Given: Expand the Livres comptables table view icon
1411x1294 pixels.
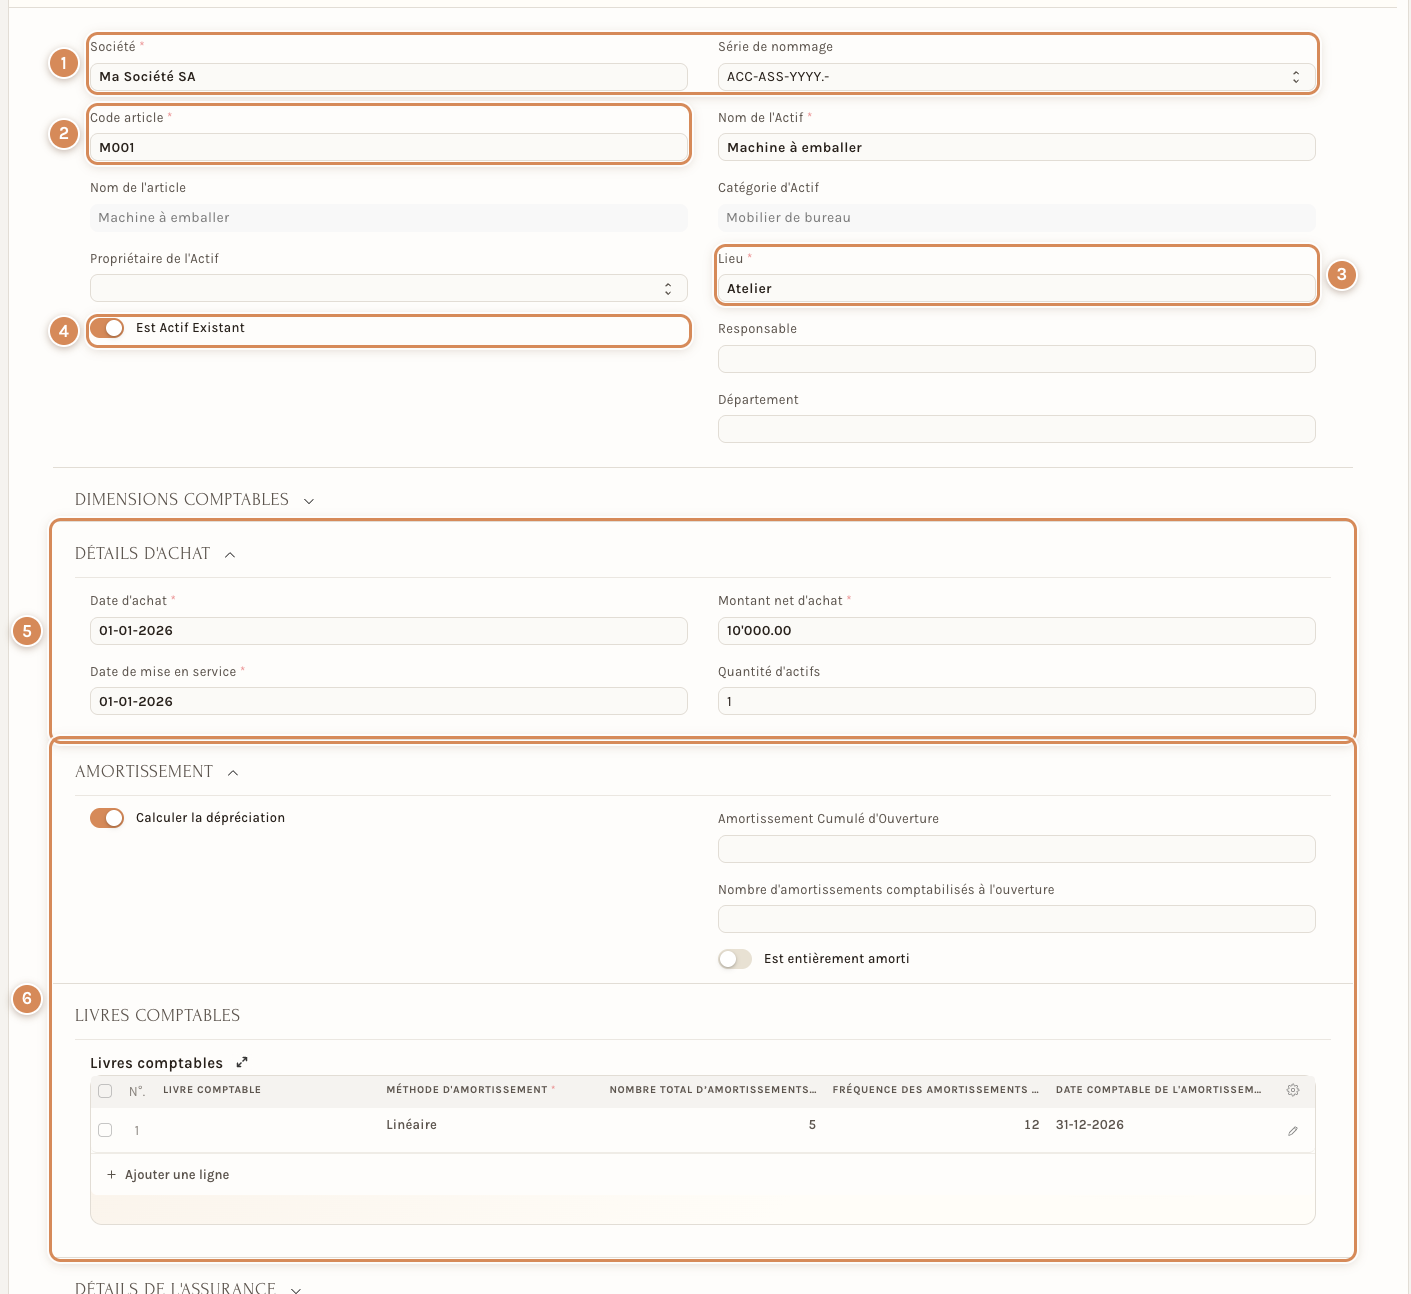Looking at the screenshot, I should pos(242,1062).
